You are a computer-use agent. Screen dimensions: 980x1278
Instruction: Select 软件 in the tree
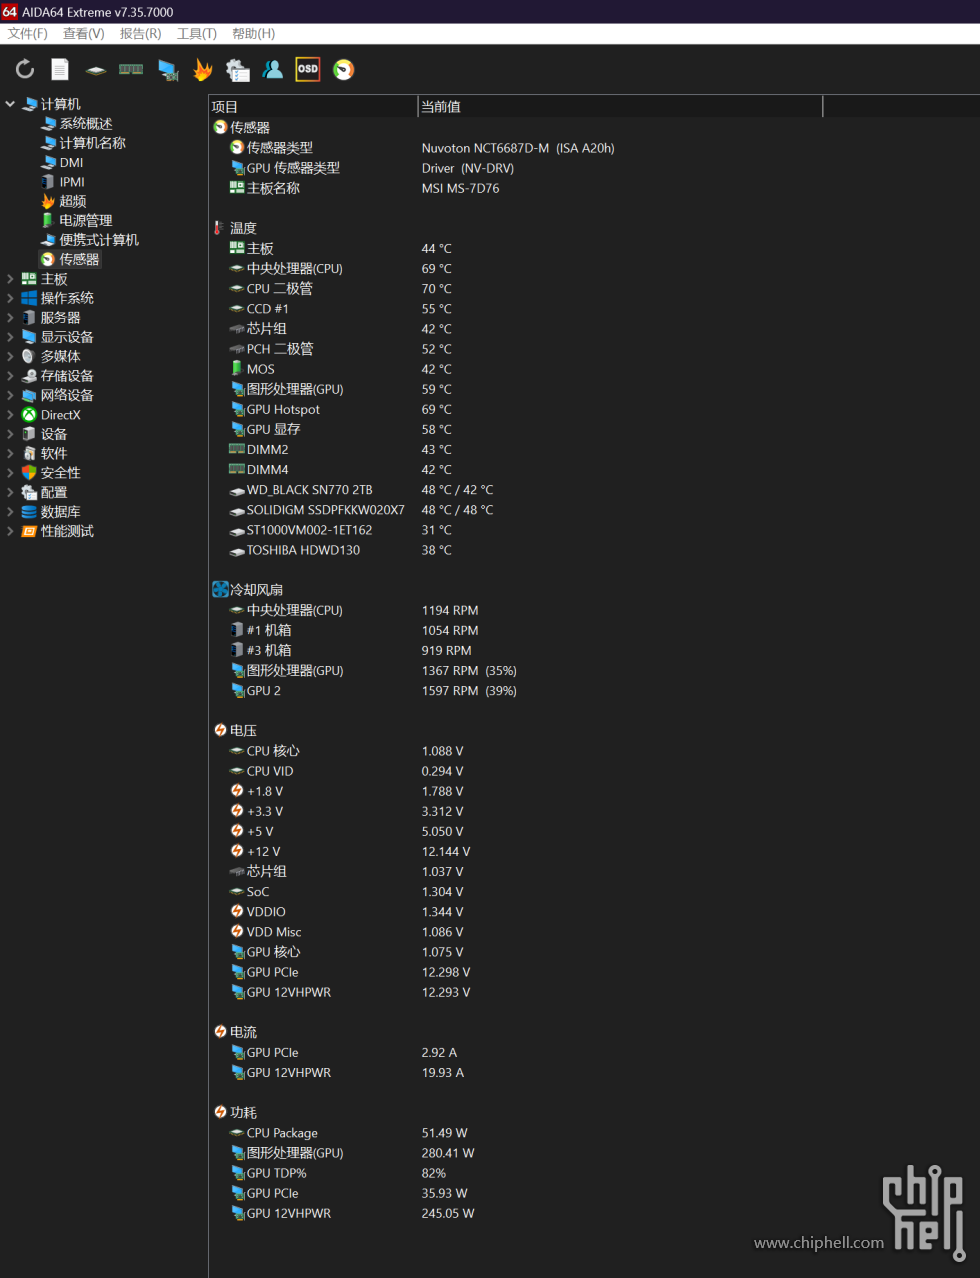(x=54, y=453)
